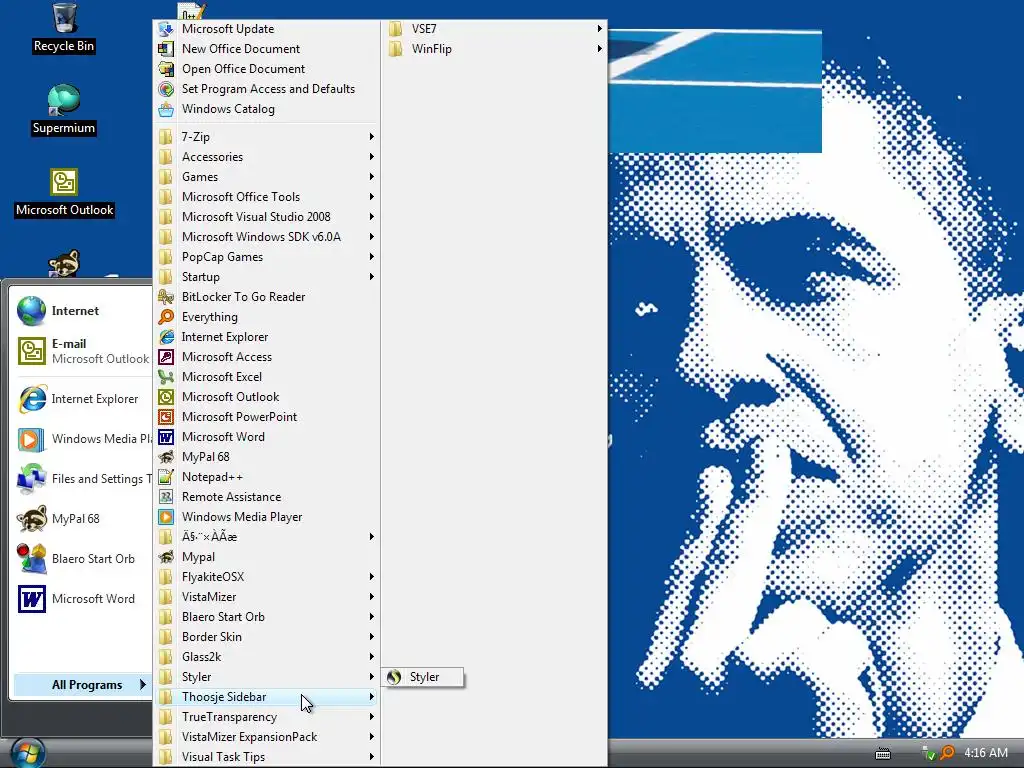This screenshot has height=768, width=1024.
Task: Expand the WinFlip submenu folder
Action: [494, 49]
